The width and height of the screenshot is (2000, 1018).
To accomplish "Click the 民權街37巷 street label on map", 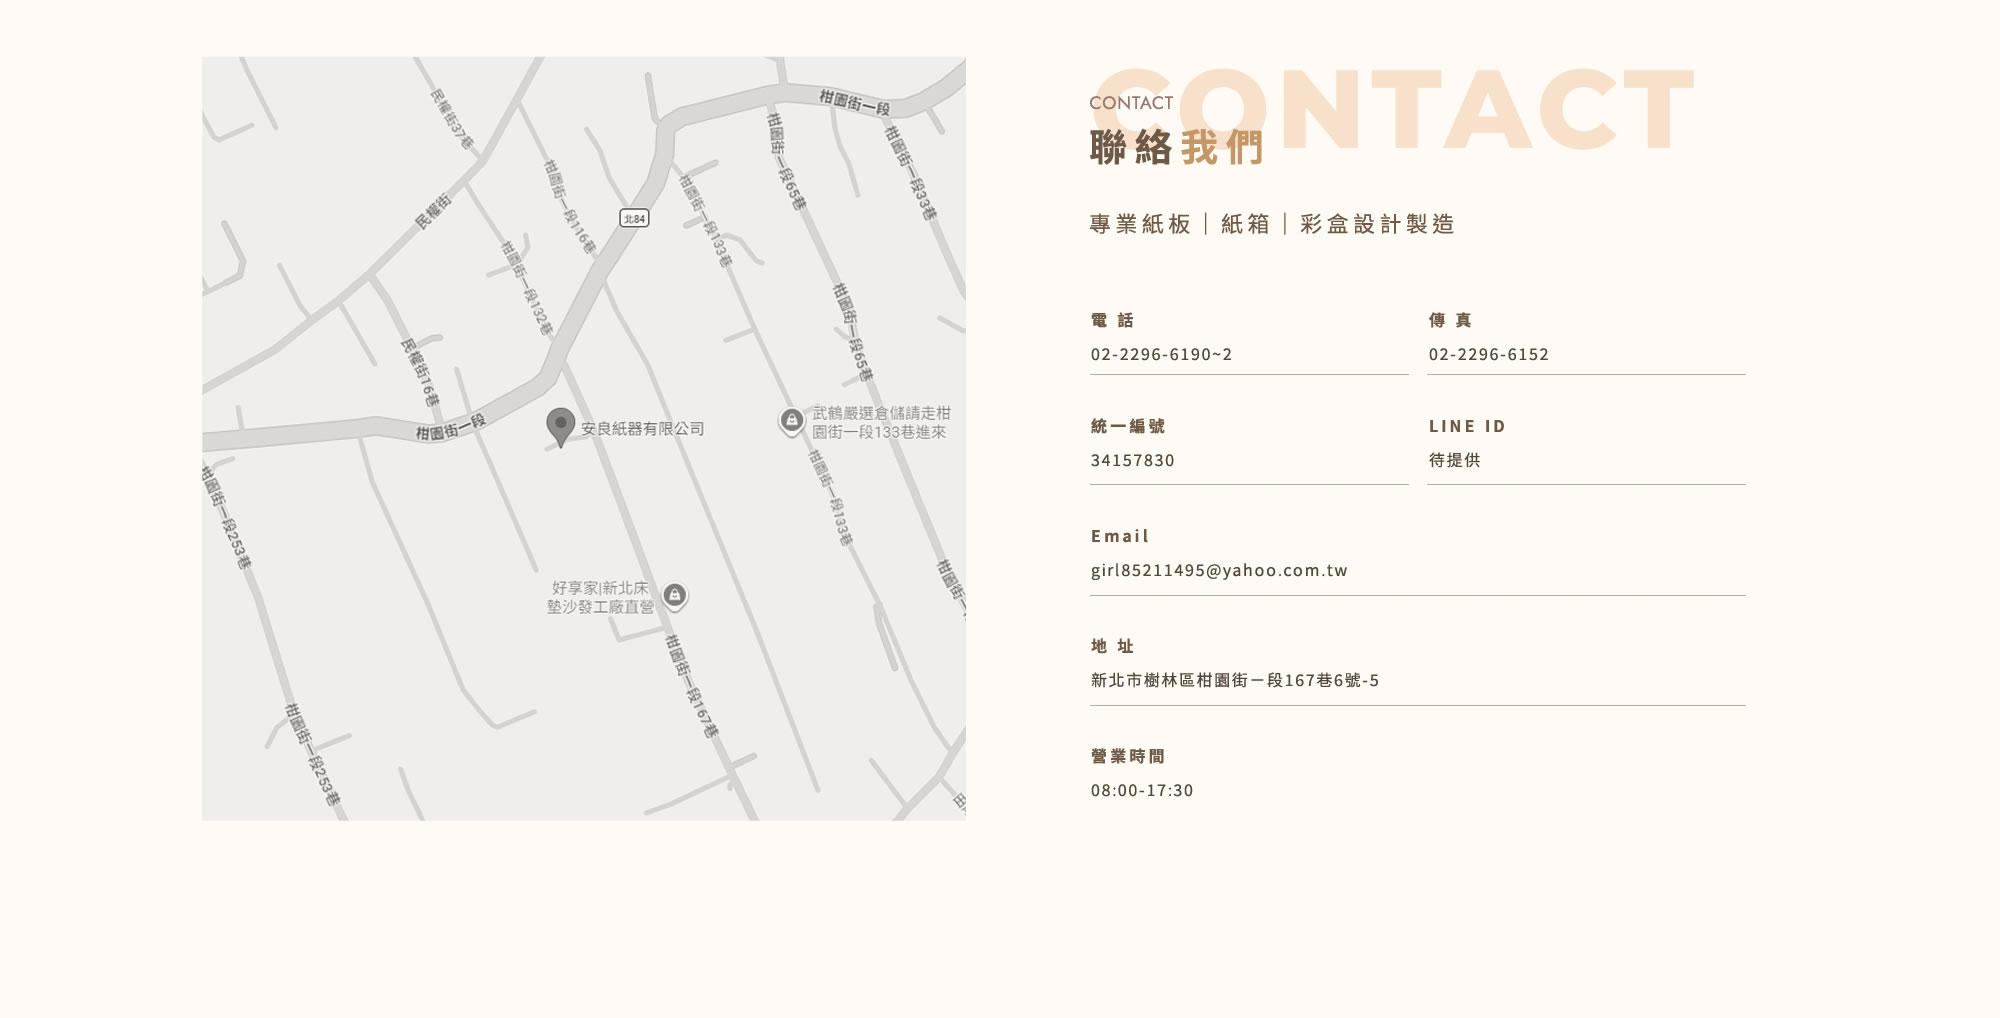I will tap(450, 120).
